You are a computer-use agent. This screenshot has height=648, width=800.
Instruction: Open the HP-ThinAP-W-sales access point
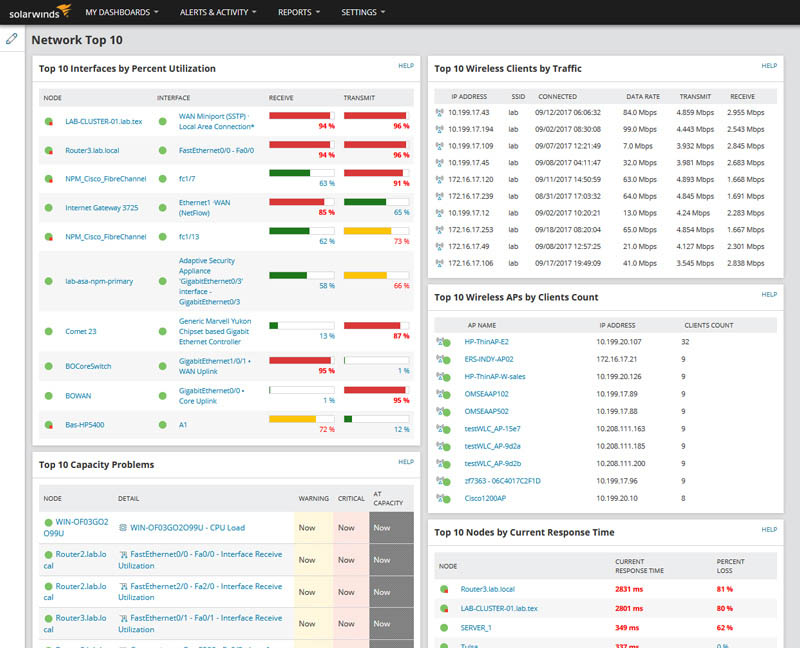pos(495,377)
